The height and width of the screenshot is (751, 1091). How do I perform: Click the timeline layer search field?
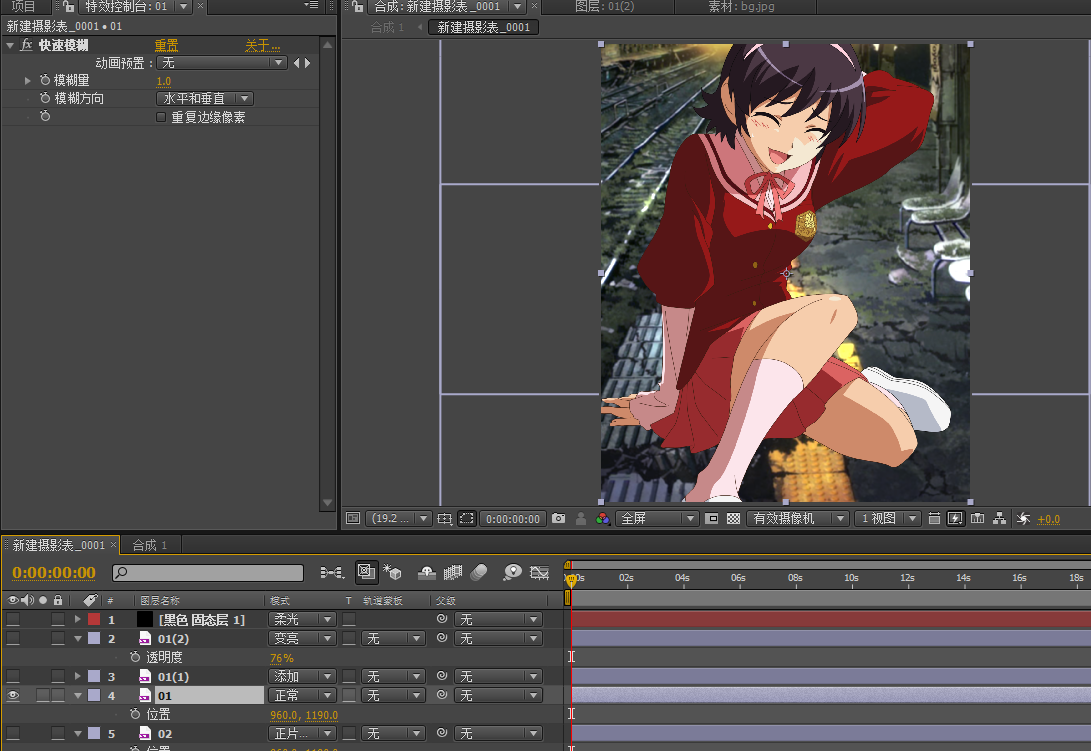207,573
